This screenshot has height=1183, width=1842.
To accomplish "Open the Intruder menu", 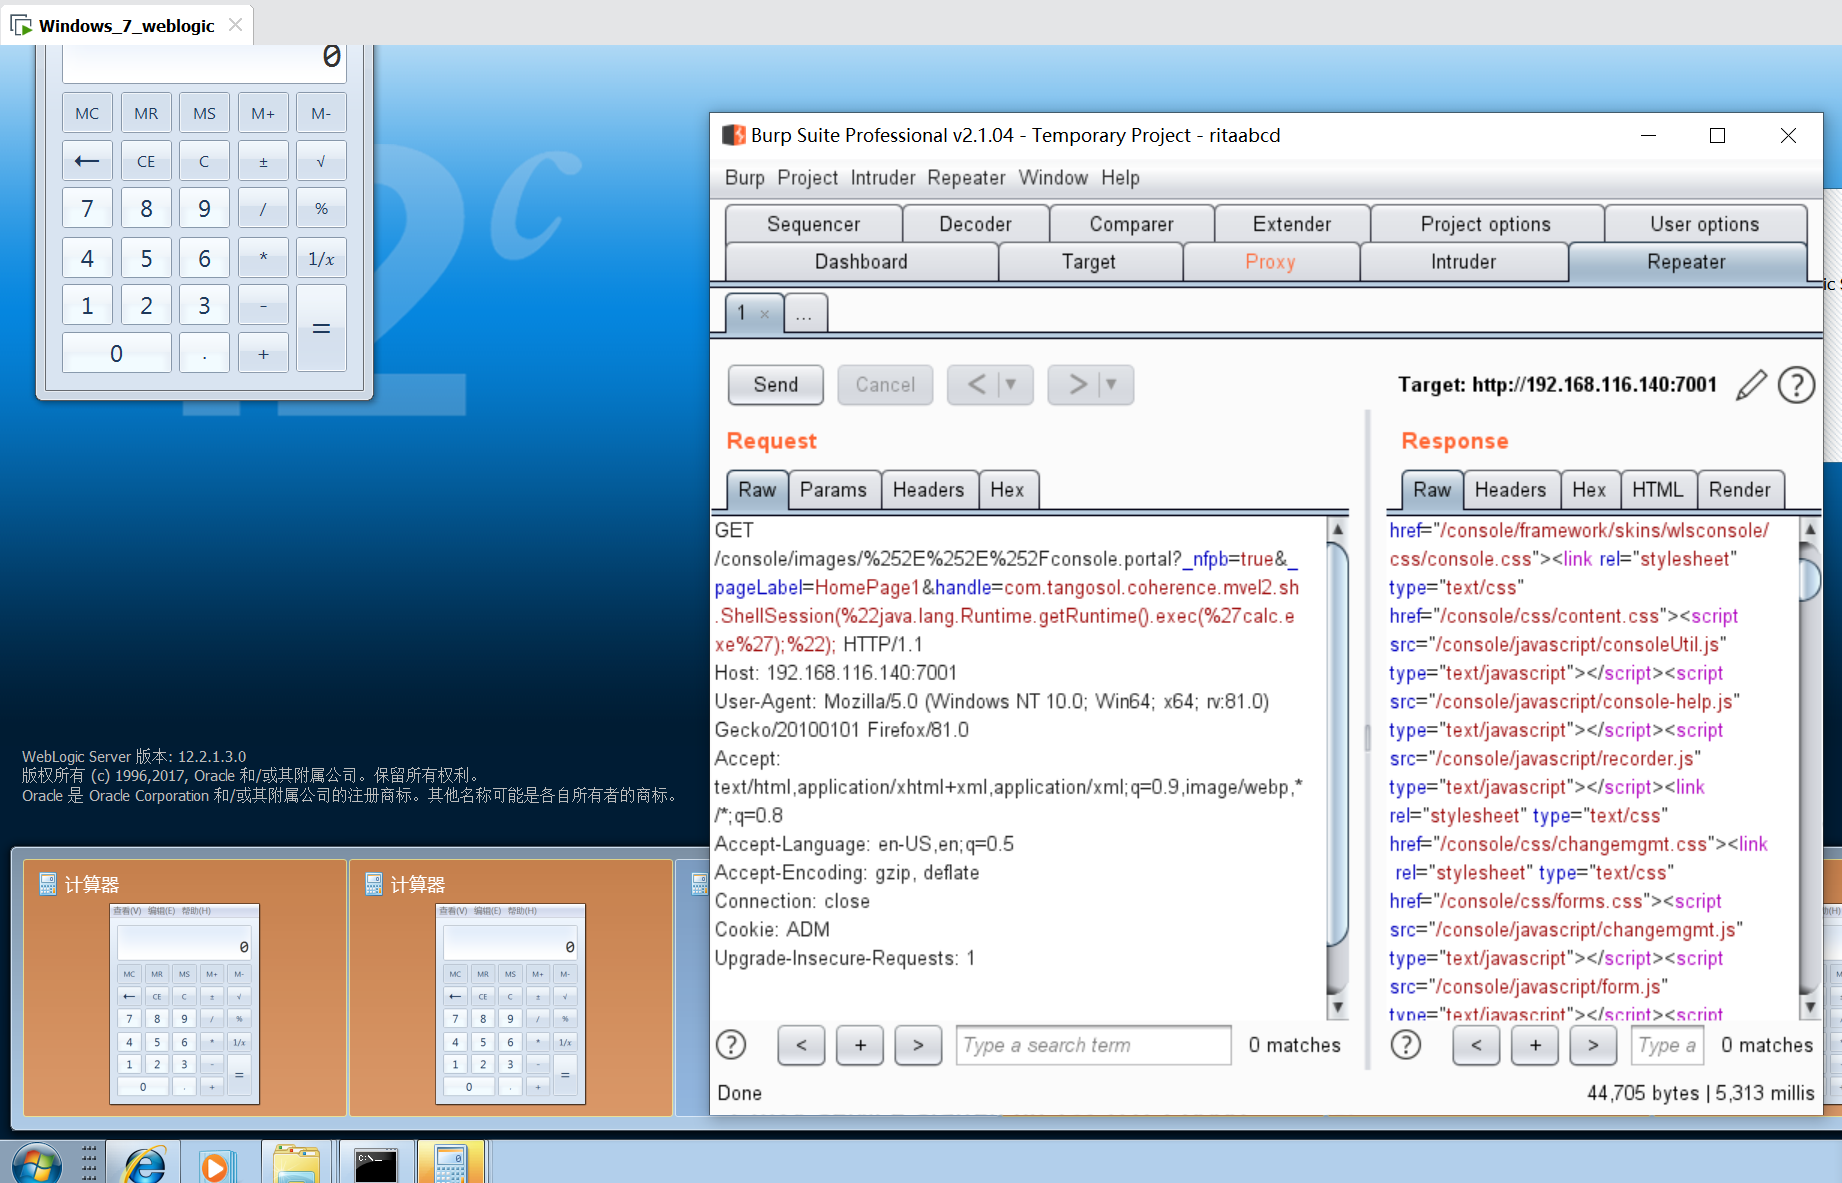I will click(883, 178).
